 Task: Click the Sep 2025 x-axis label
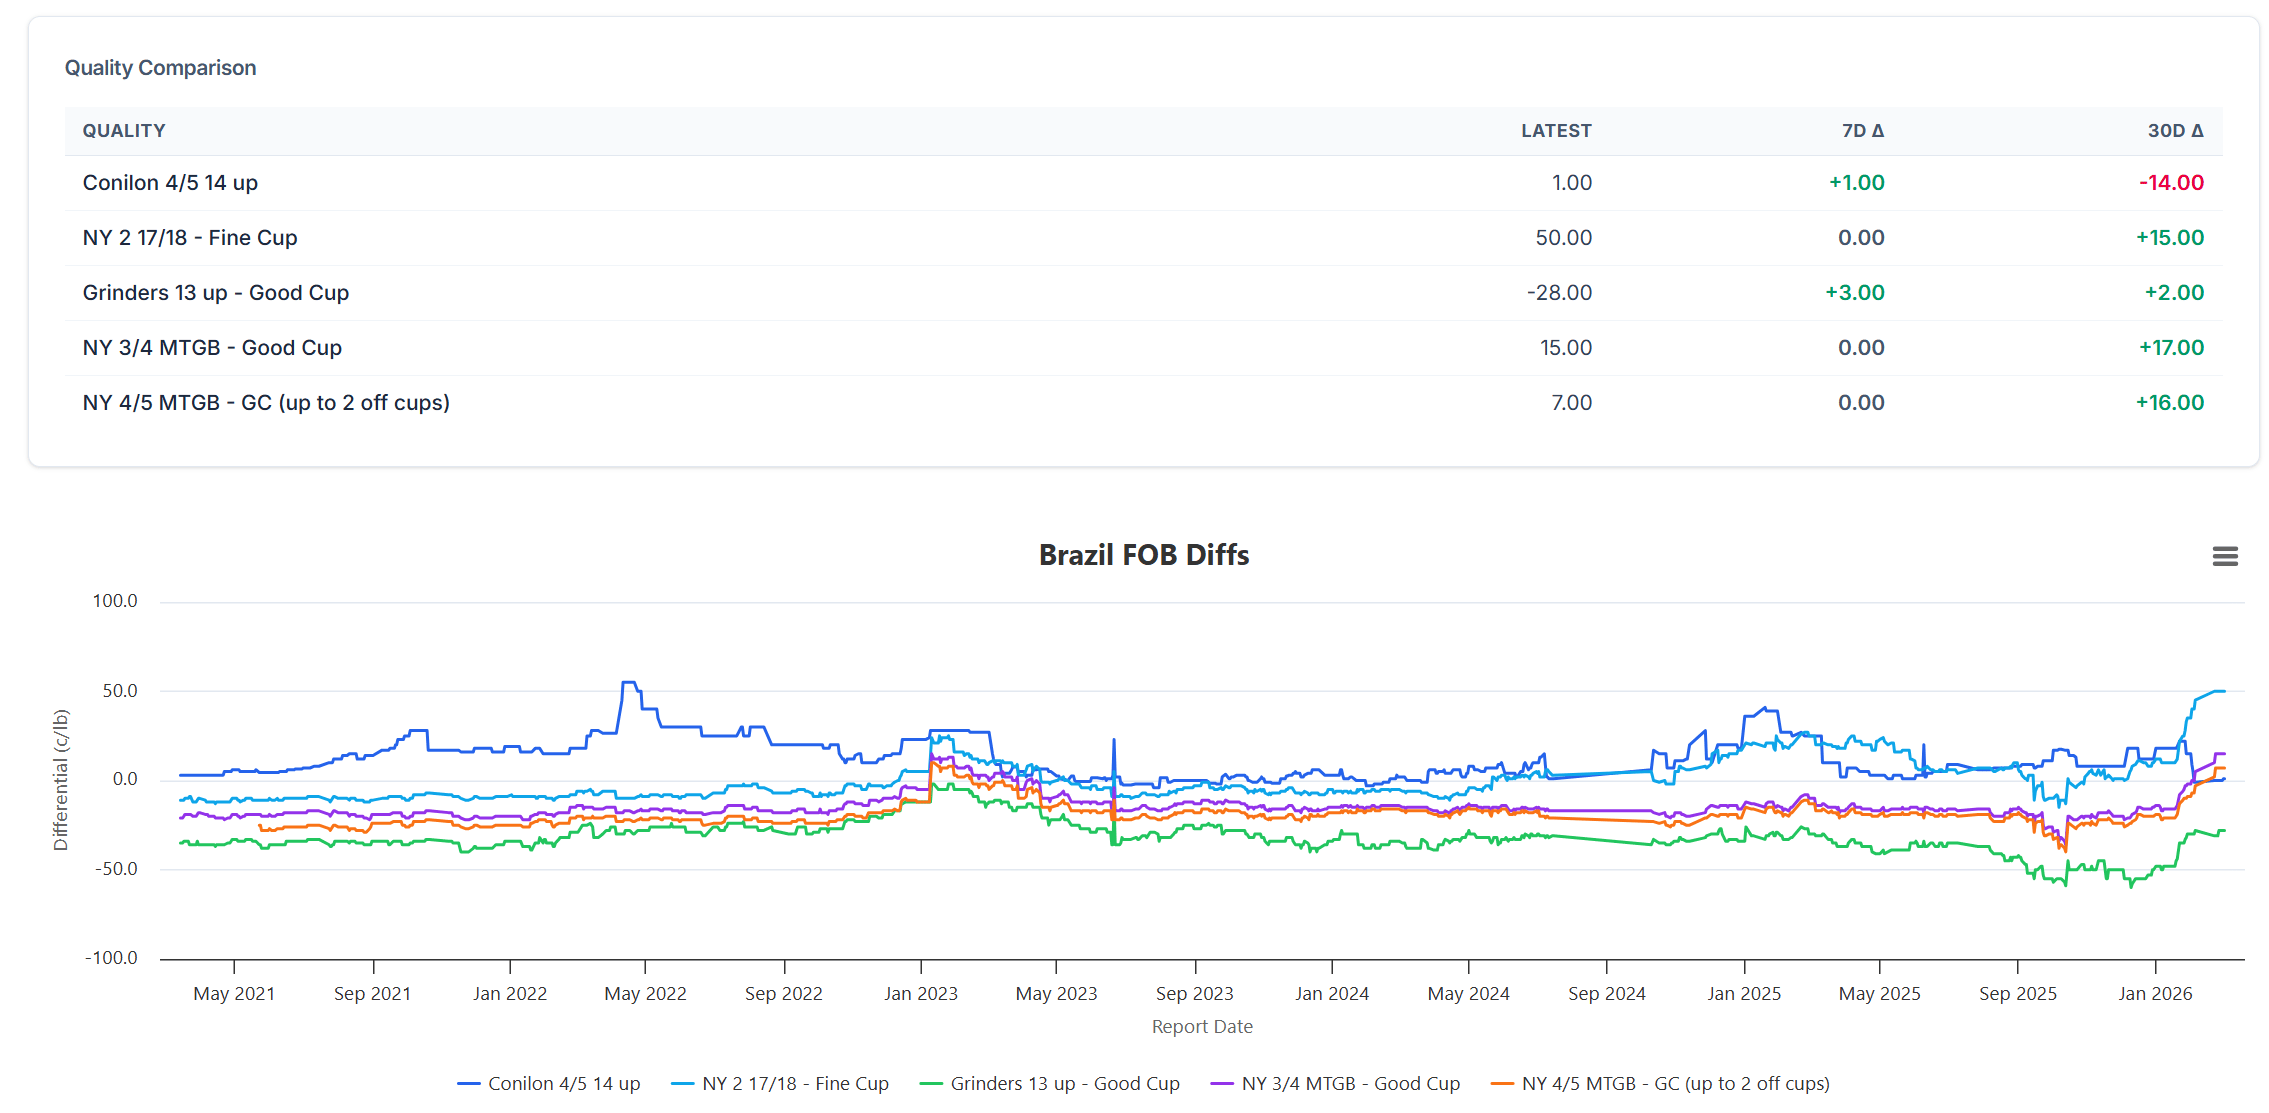coord(2017,993)
